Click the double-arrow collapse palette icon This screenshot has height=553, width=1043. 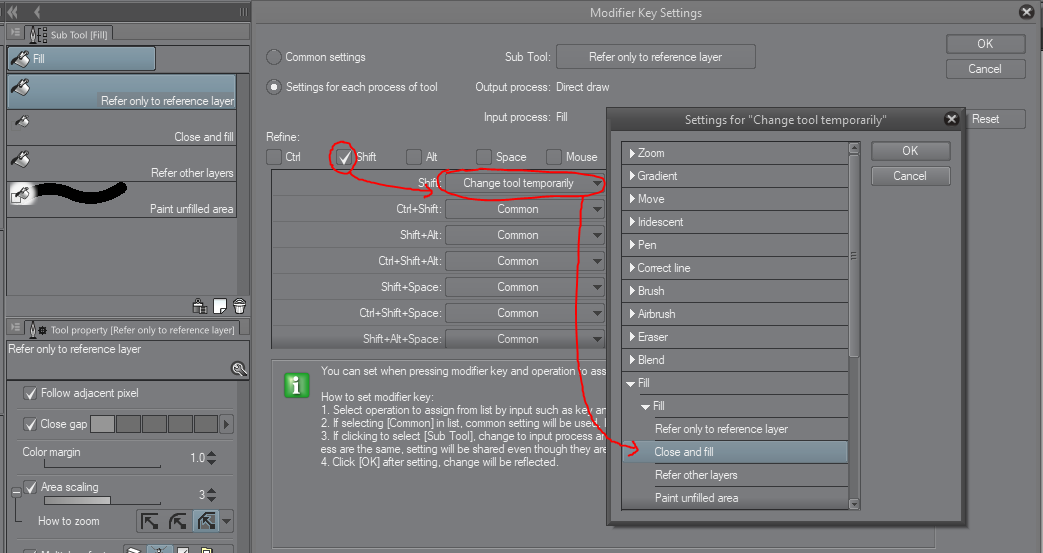click(14, 11)
